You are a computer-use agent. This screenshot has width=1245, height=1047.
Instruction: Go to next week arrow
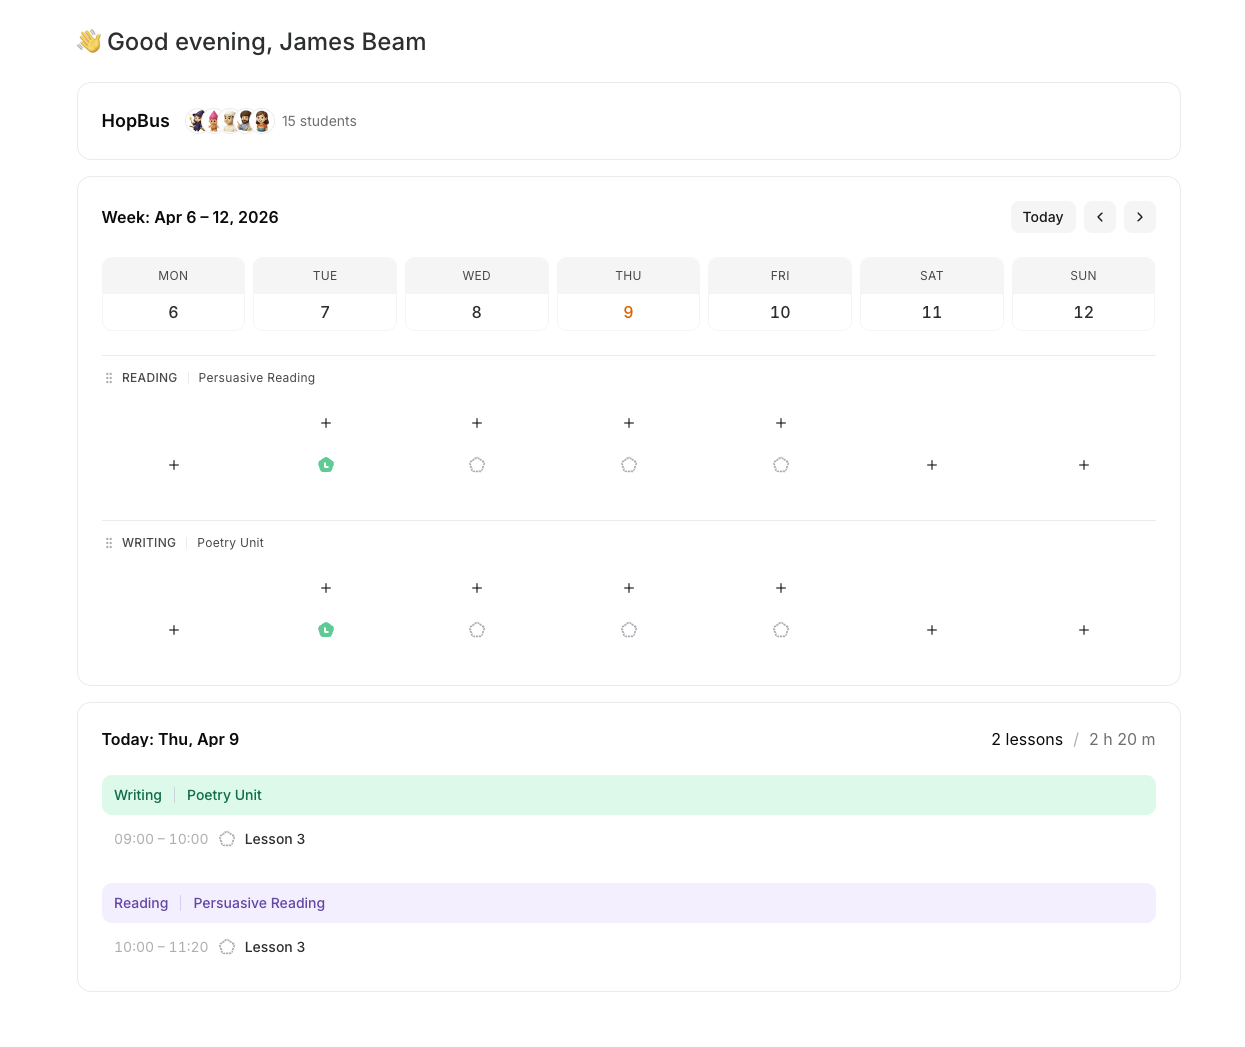click(1140, 217)
